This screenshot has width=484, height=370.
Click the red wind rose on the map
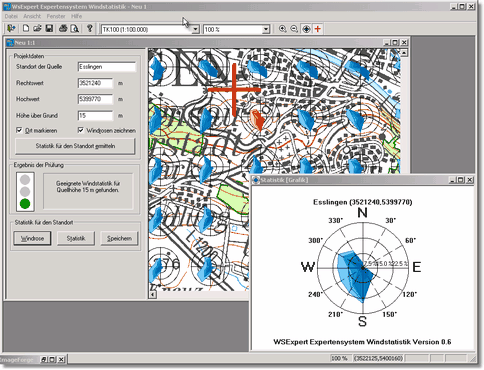[257, 119]
